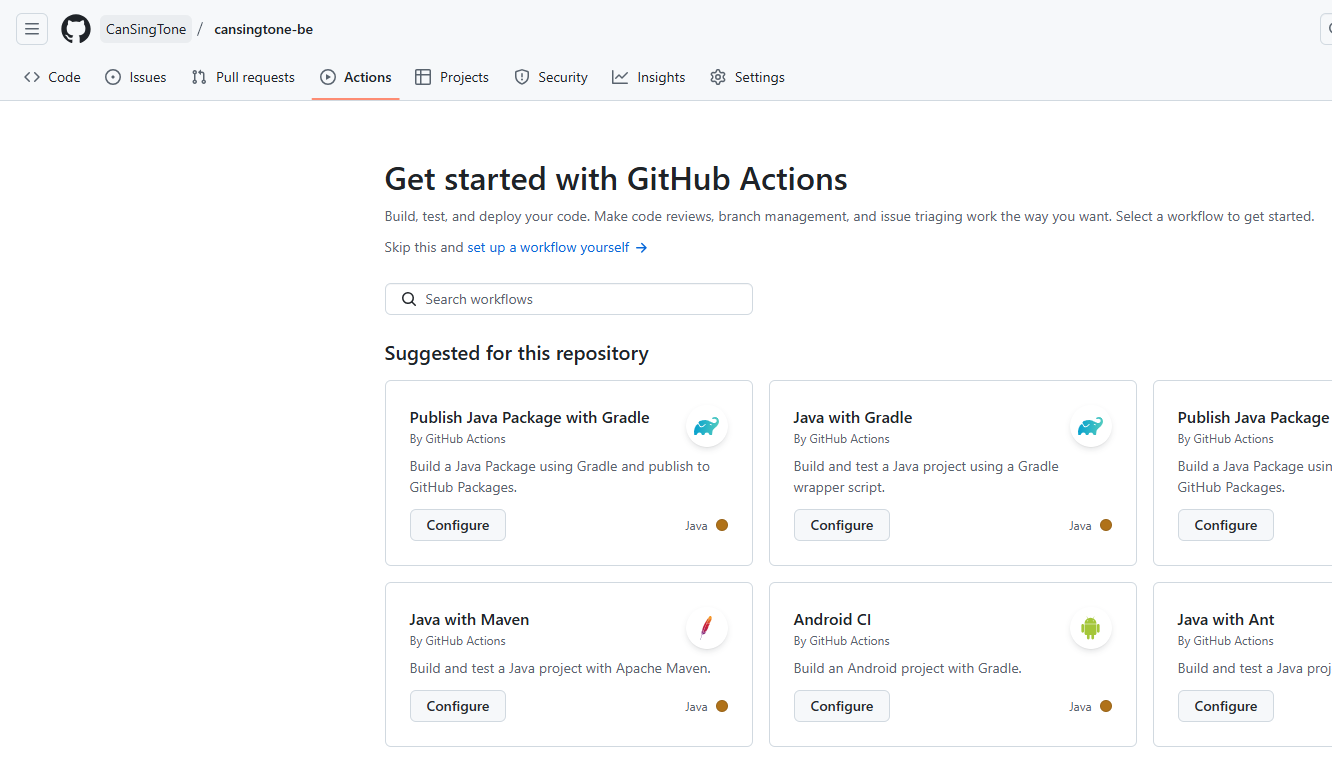Click the Android robot icon
This screenshot has height=764, width=1332.
1091,629
